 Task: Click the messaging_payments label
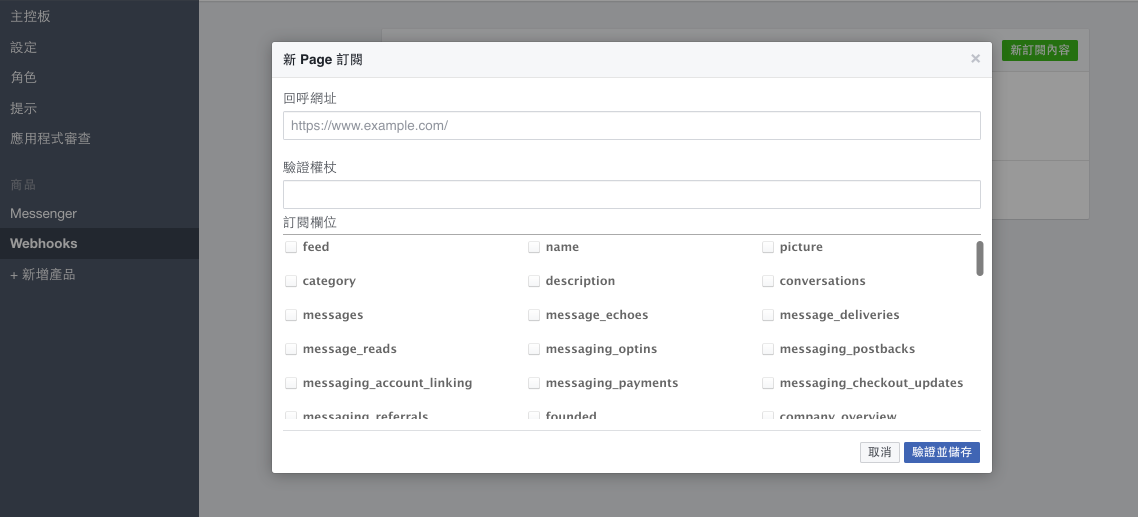click(612, 383)
